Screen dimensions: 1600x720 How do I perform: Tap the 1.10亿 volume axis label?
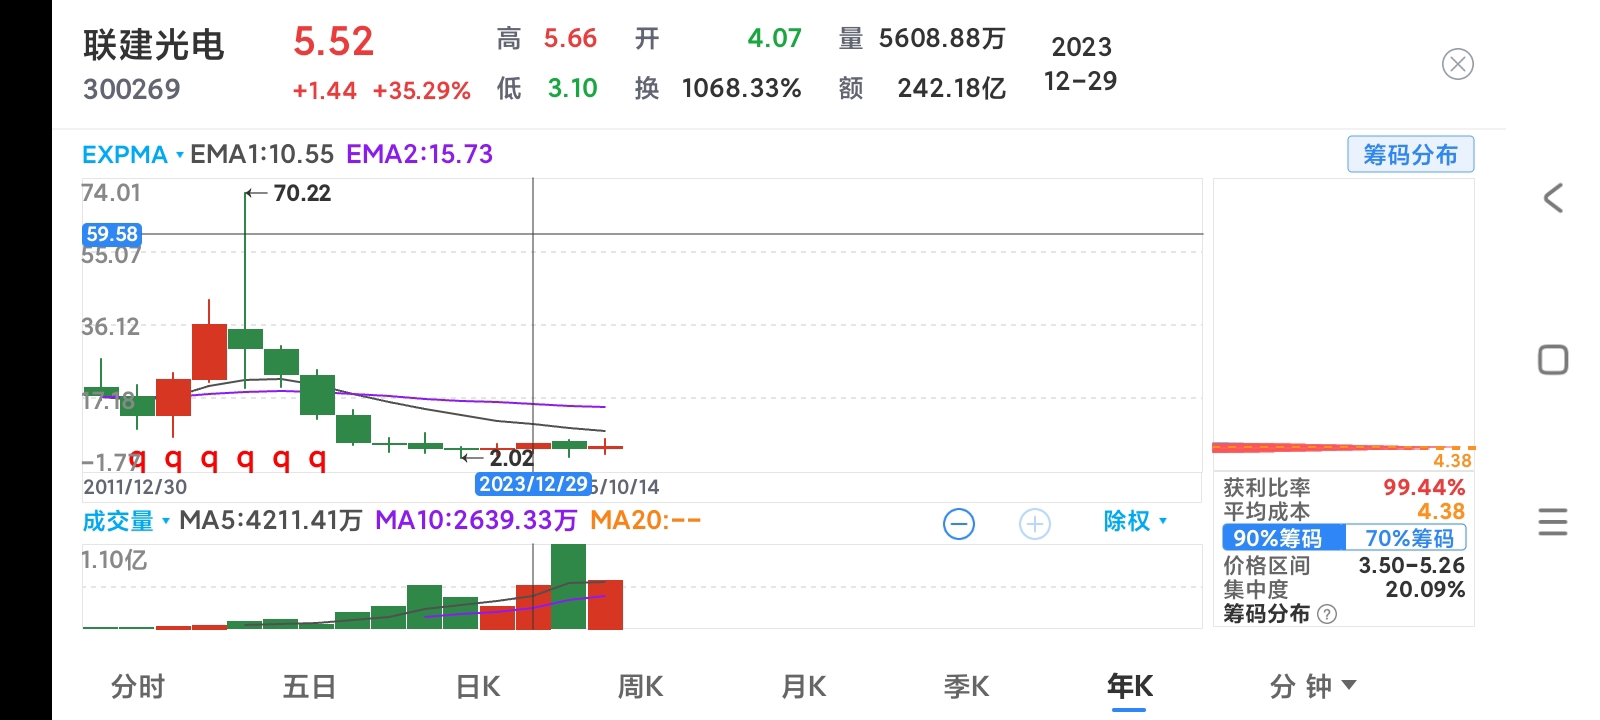point(114,560)
